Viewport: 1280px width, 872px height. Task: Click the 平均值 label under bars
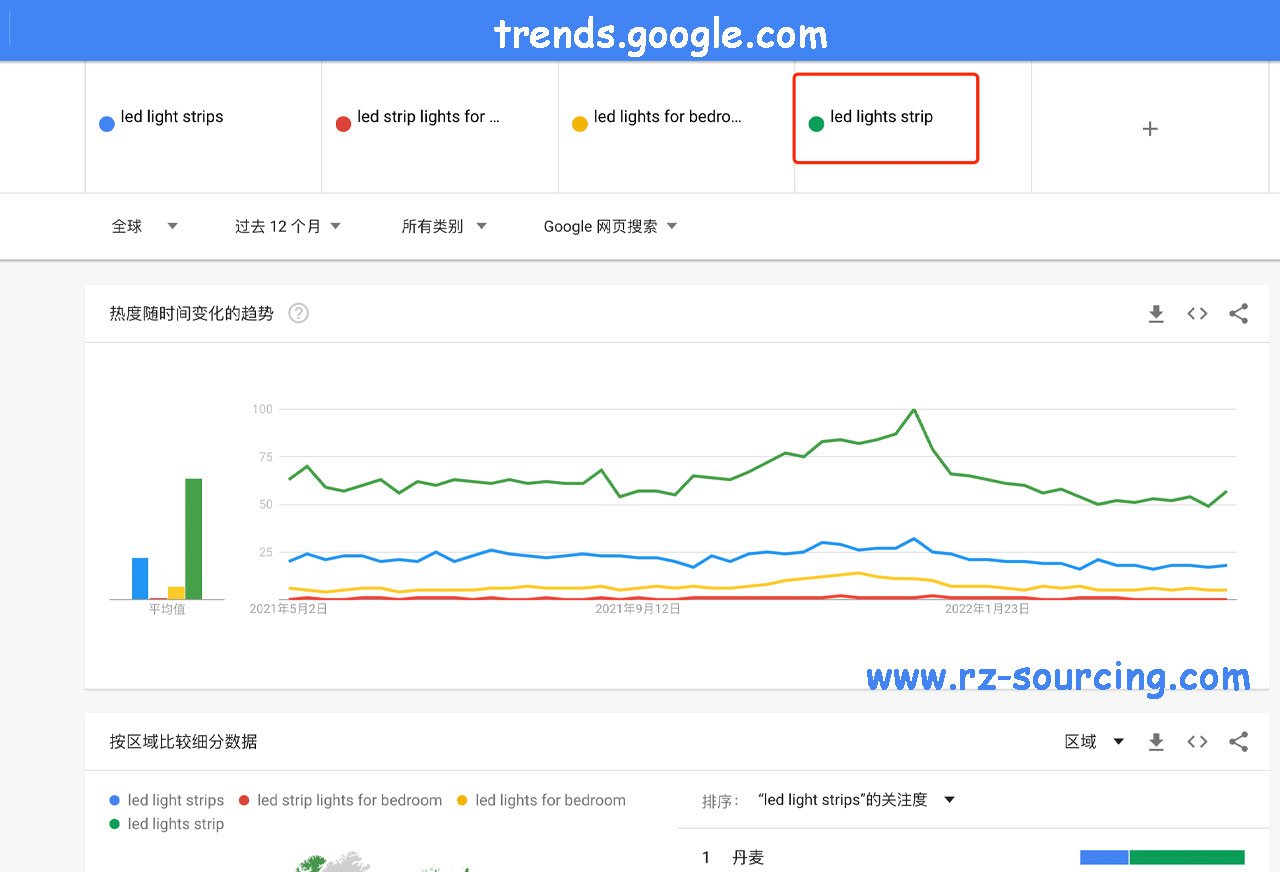(167, 609)
